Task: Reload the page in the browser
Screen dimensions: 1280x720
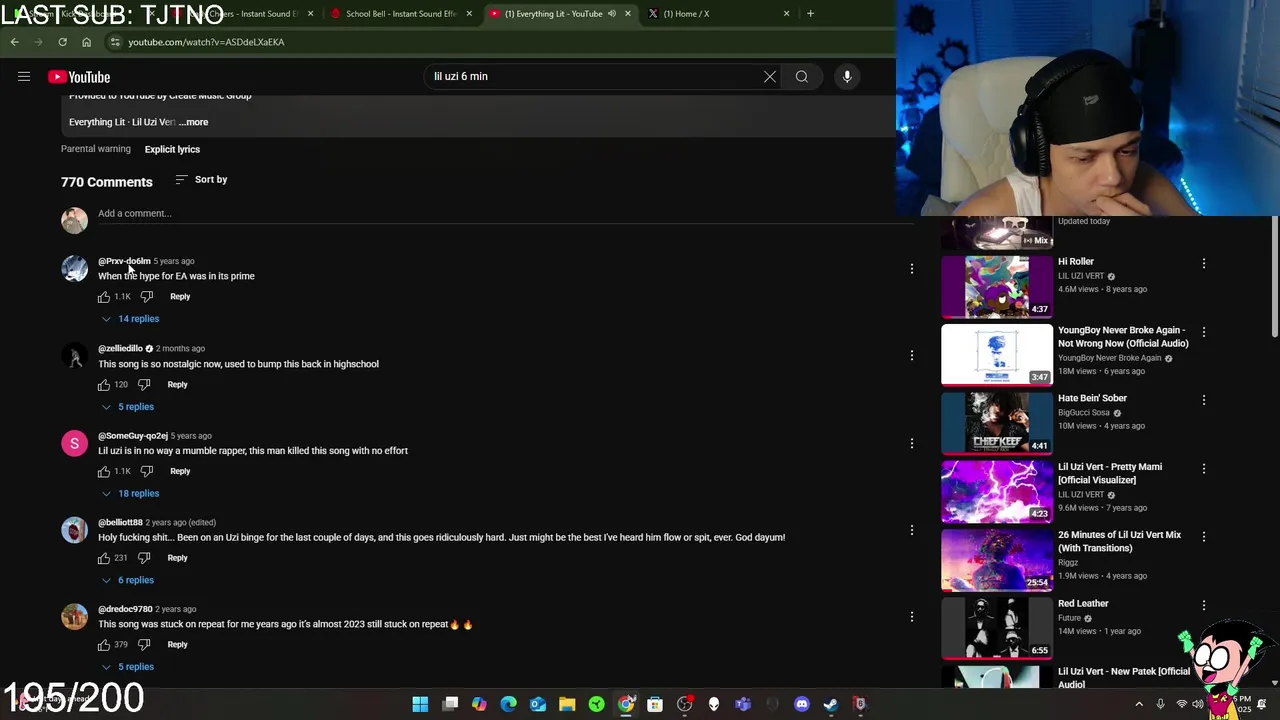Action: [62, 42]
